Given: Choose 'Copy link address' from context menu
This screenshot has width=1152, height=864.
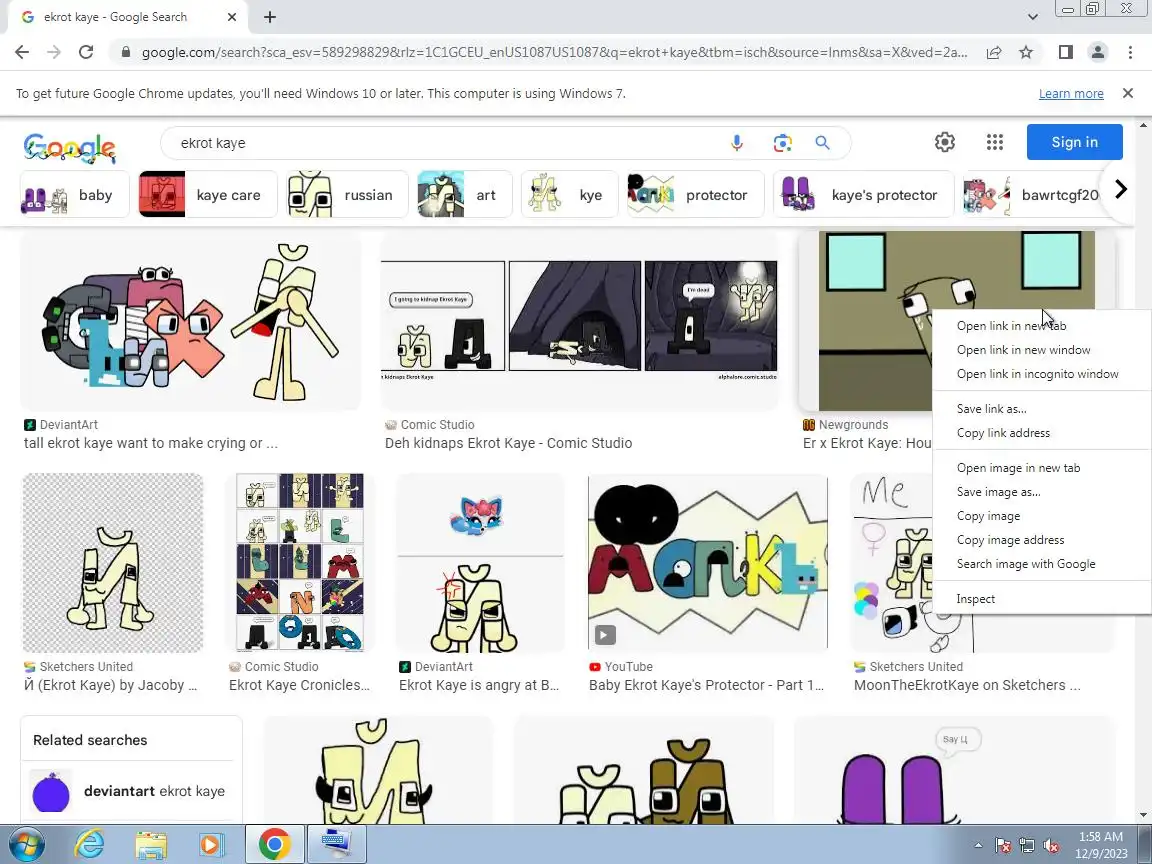Looking at the screenshot, I should click(x=1041, y=433).
